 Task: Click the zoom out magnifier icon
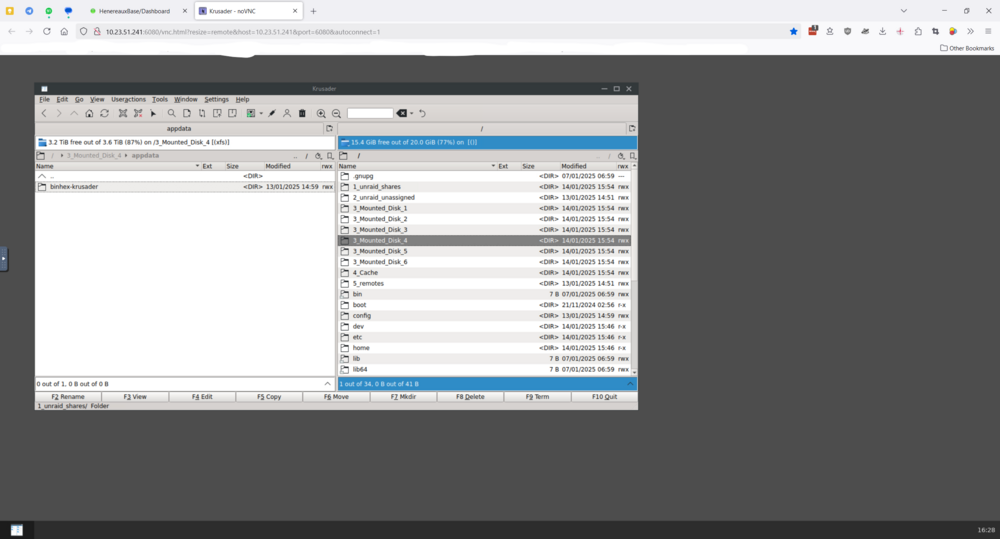pyautogui.click(x=336, y=114)
